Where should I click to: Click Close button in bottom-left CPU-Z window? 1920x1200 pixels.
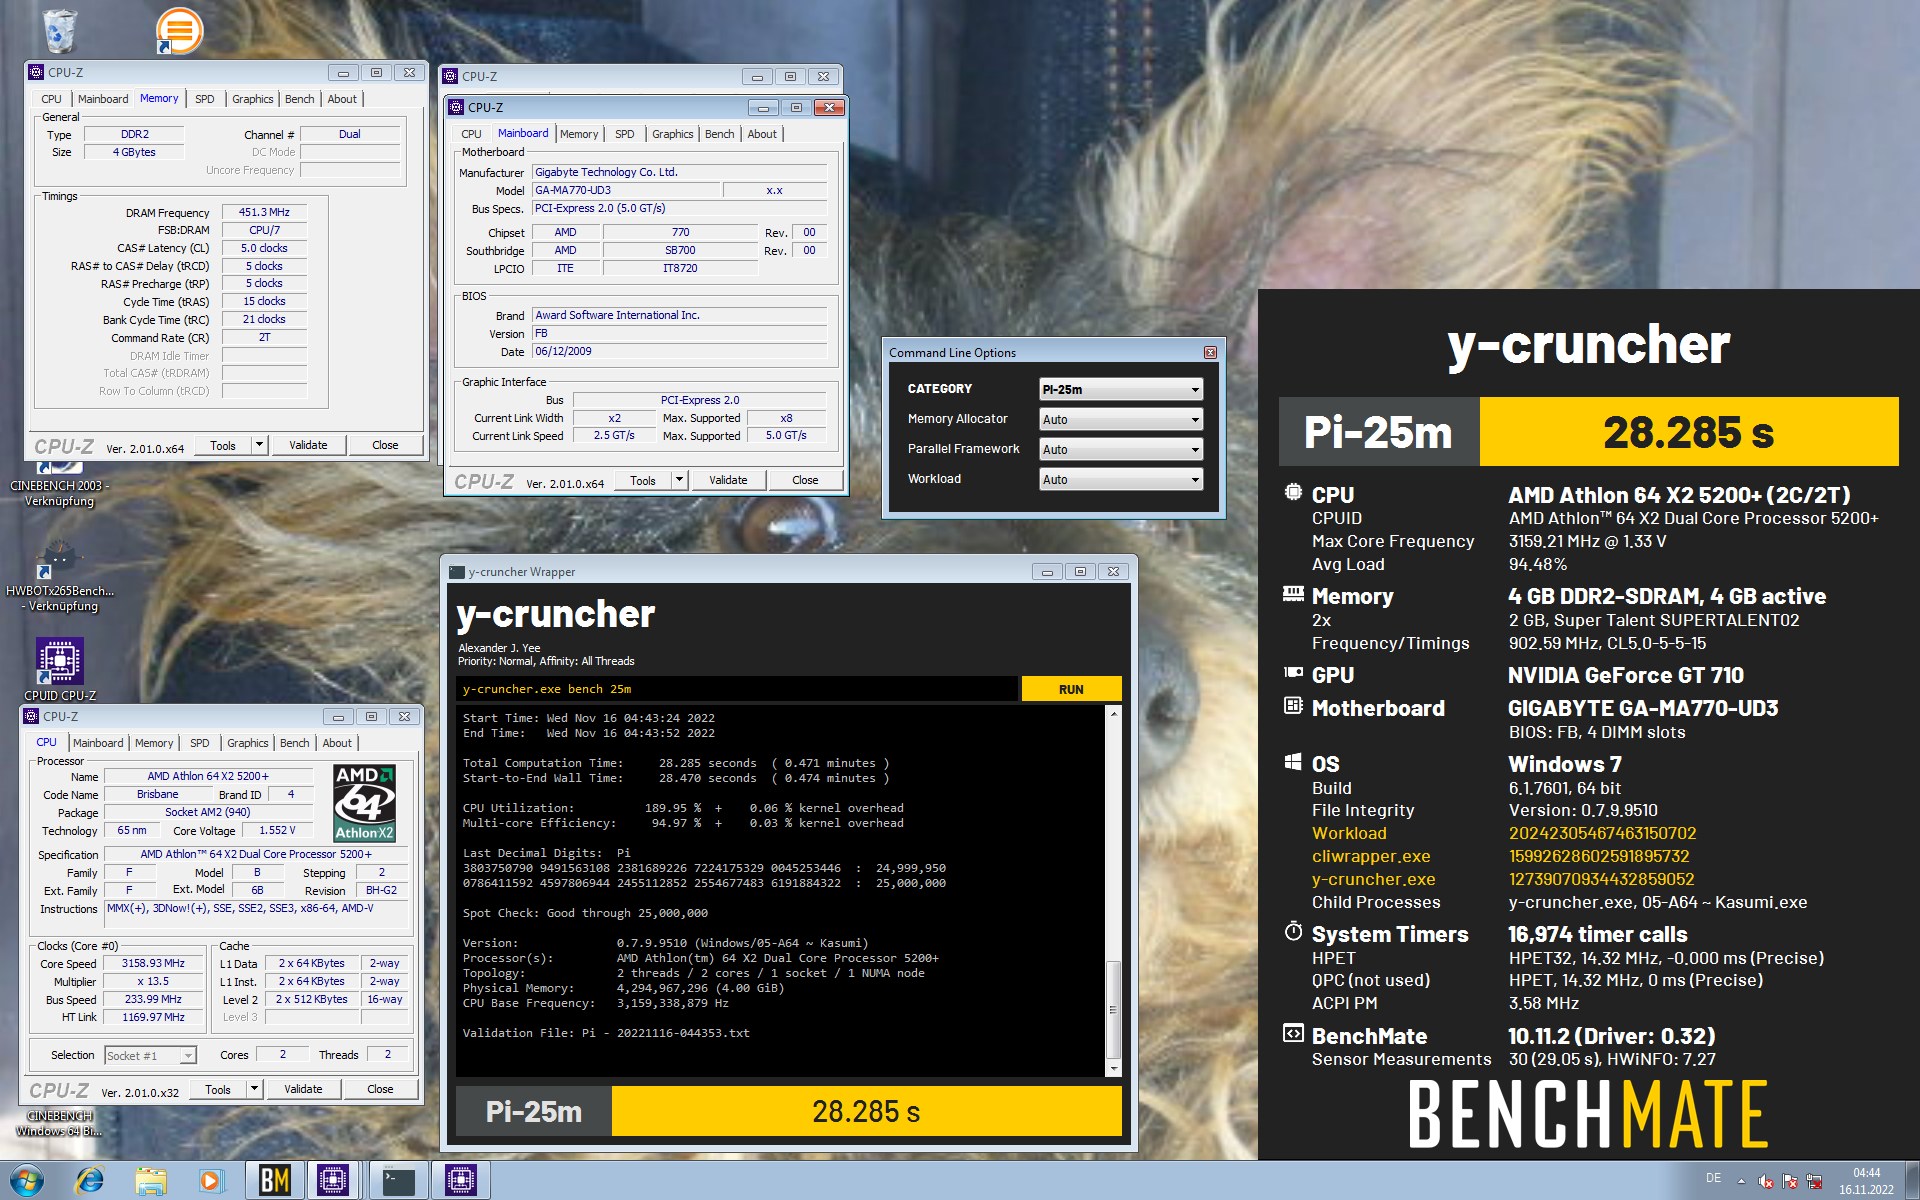pos(380,1089)
